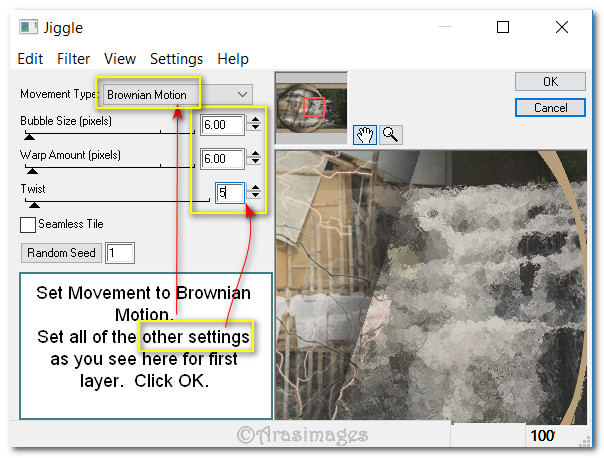The width and height of the screenshot is (604, 458).
Task: Click the Random Seed button
Action: (61, 253)
